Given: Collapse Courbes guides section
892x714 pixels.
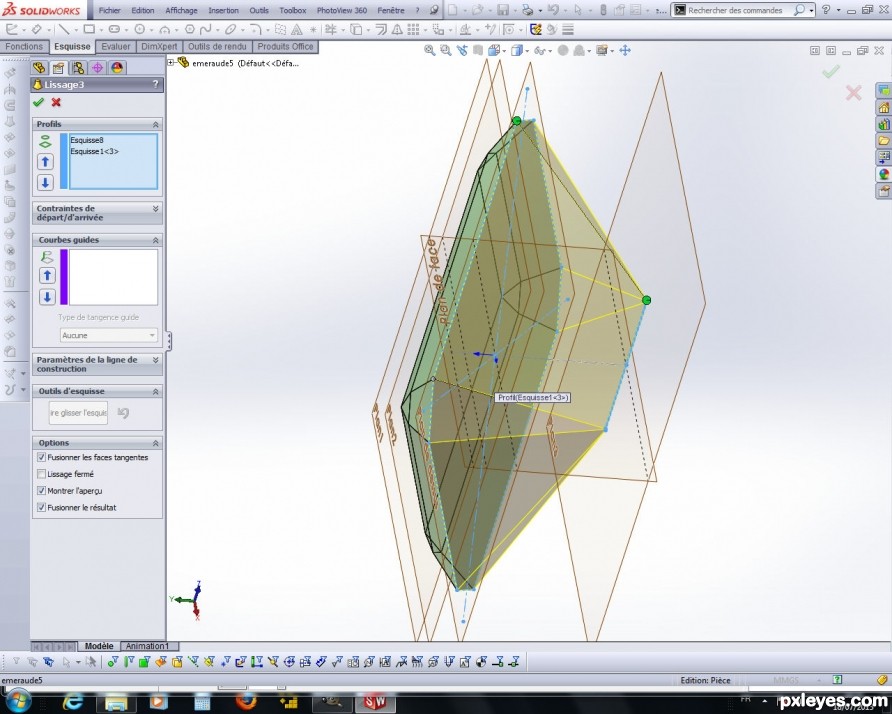Looking at the screenshot, I should tap(155, 240).
